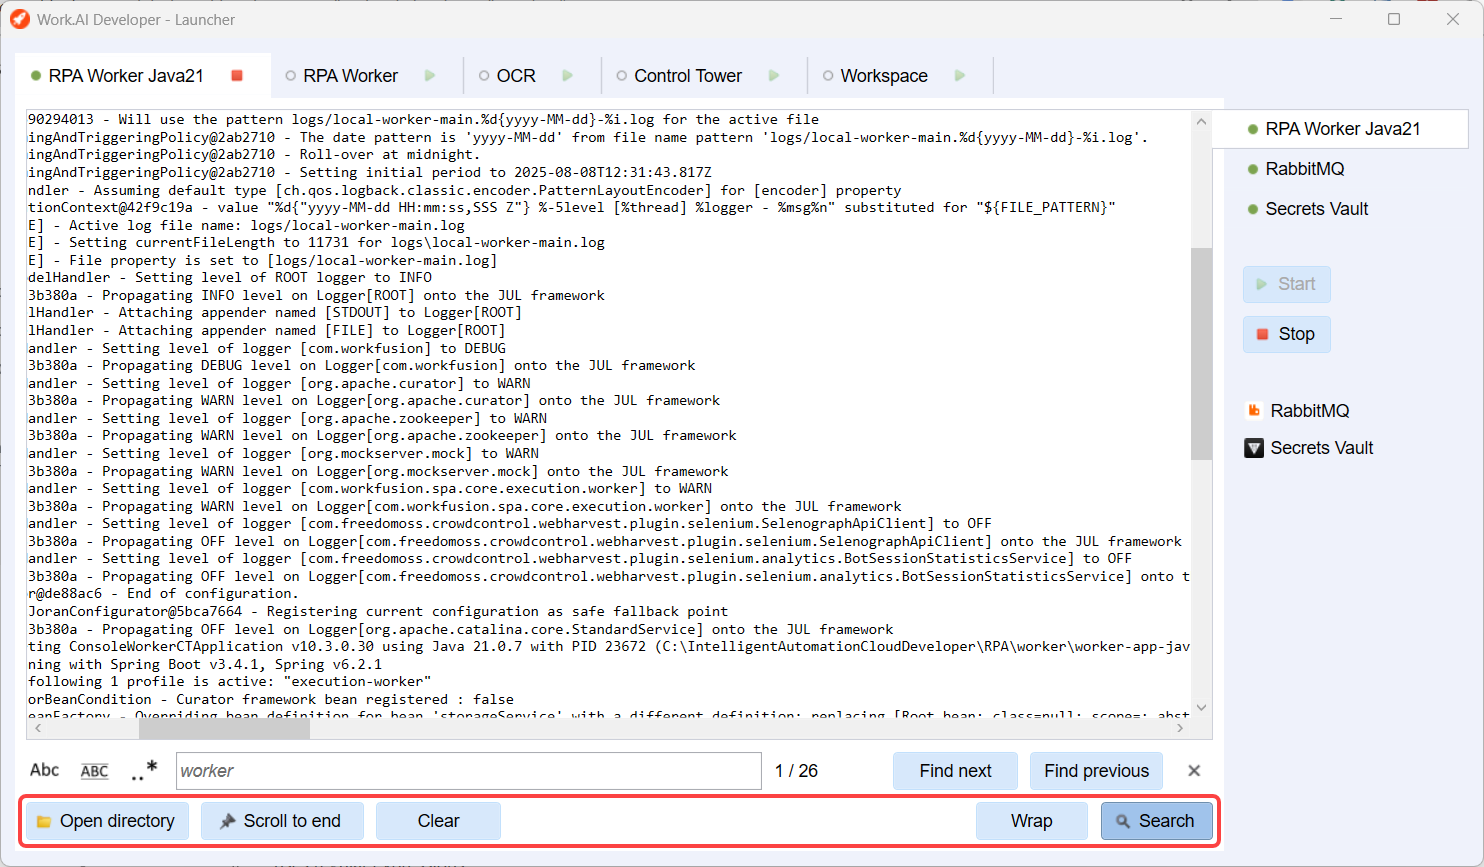
Task: Start RPA Worker from tab play icon
Action: [x=430, y=76]
